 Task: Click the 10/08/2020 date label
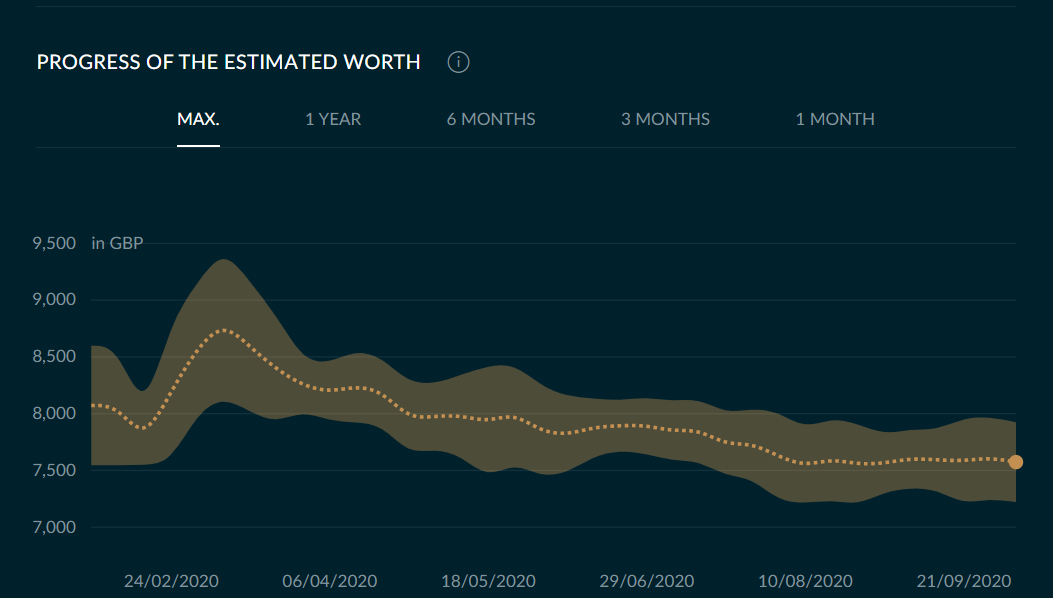point(805,581)
